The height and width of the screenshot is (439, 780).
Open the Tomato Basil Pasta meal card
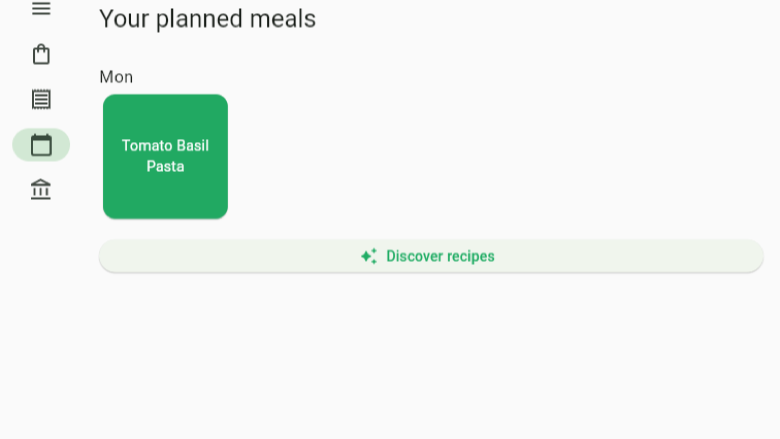click(x=165, y=156)
